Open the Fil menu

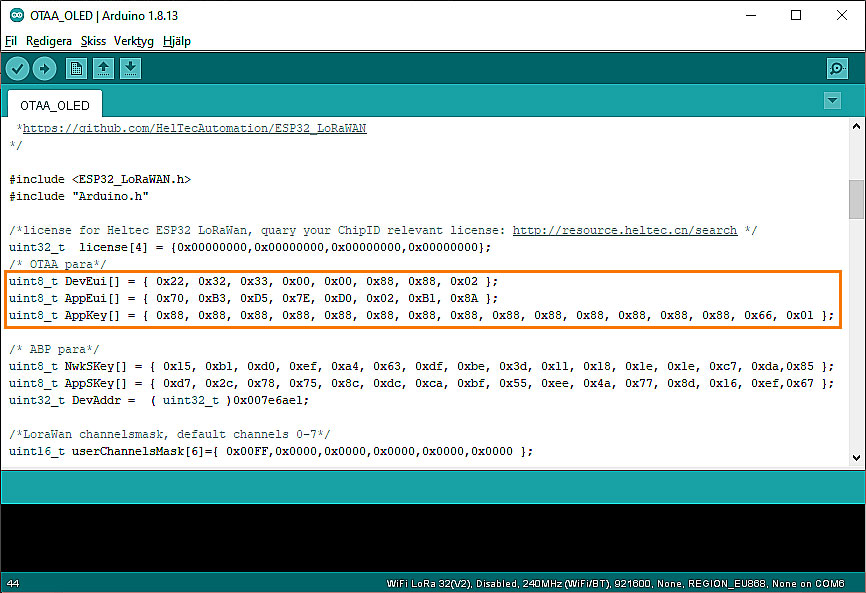coord(11,41)
